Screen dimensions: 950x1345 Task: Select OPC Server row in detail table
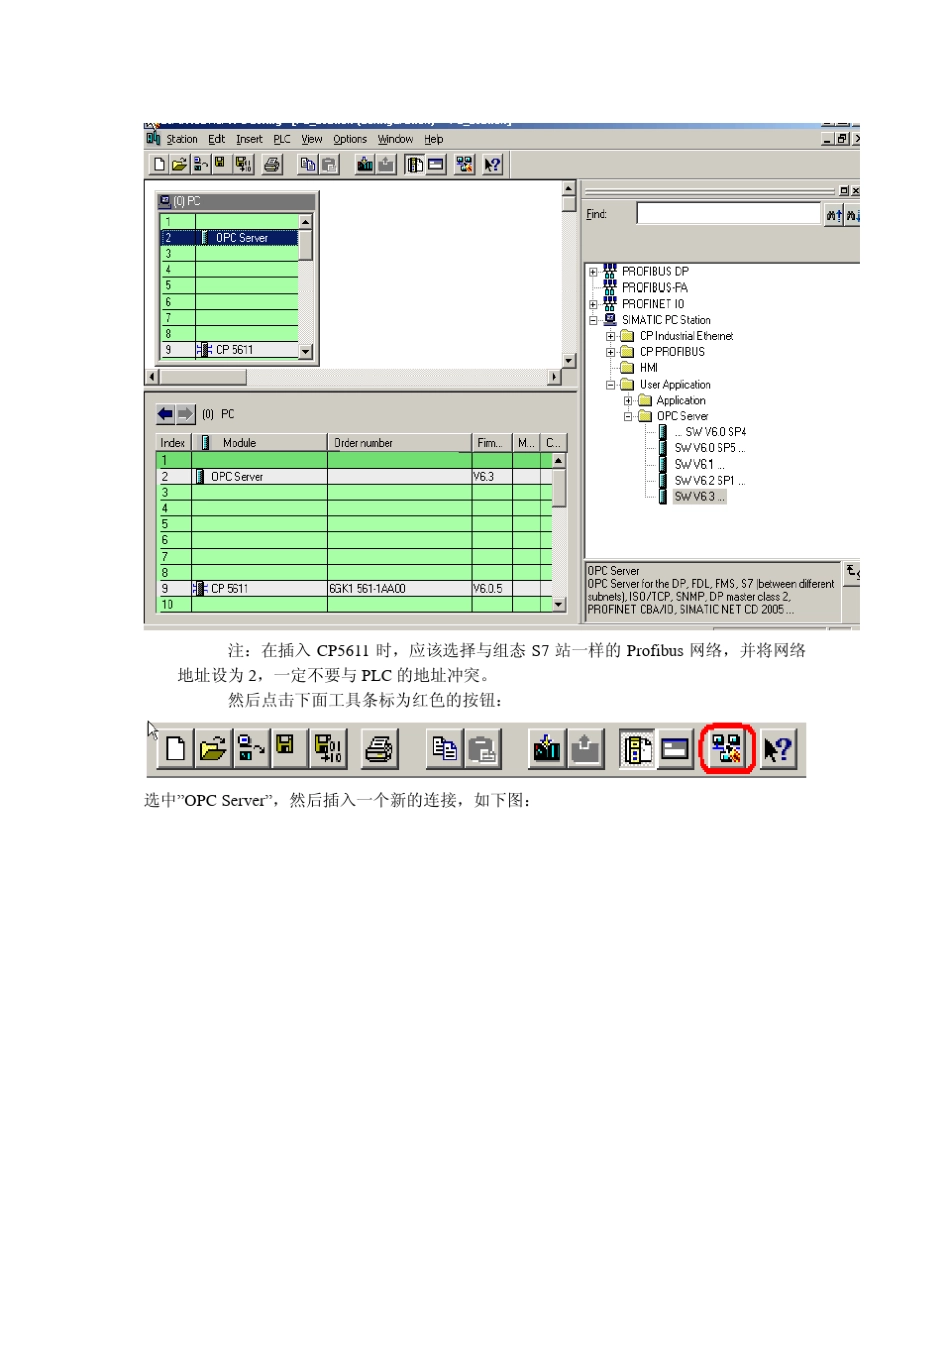pyautogui.click(x=355, y=477)
